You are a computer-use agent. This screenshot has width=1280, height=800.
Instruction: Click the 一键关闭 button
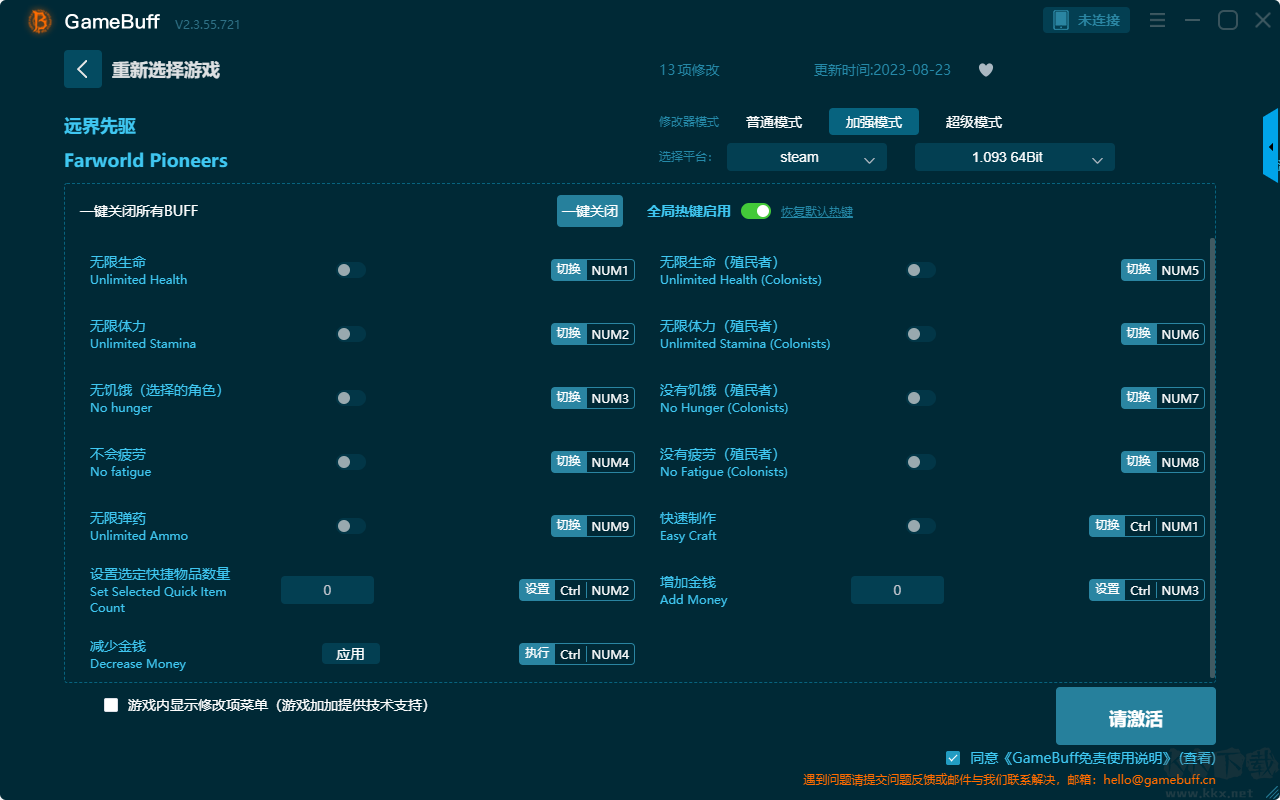590,211
